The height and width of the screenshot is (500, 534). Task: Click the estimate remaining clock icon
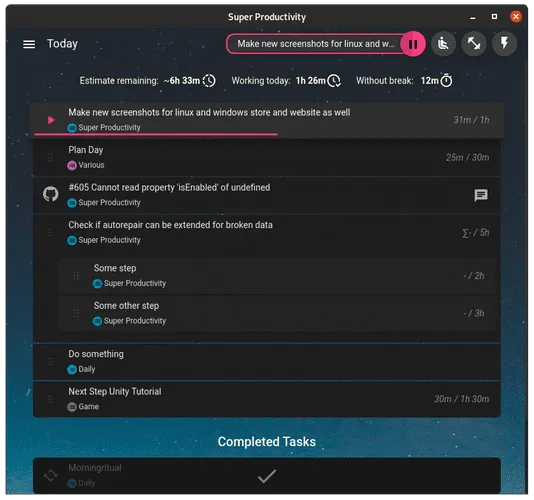pos(209,81)
